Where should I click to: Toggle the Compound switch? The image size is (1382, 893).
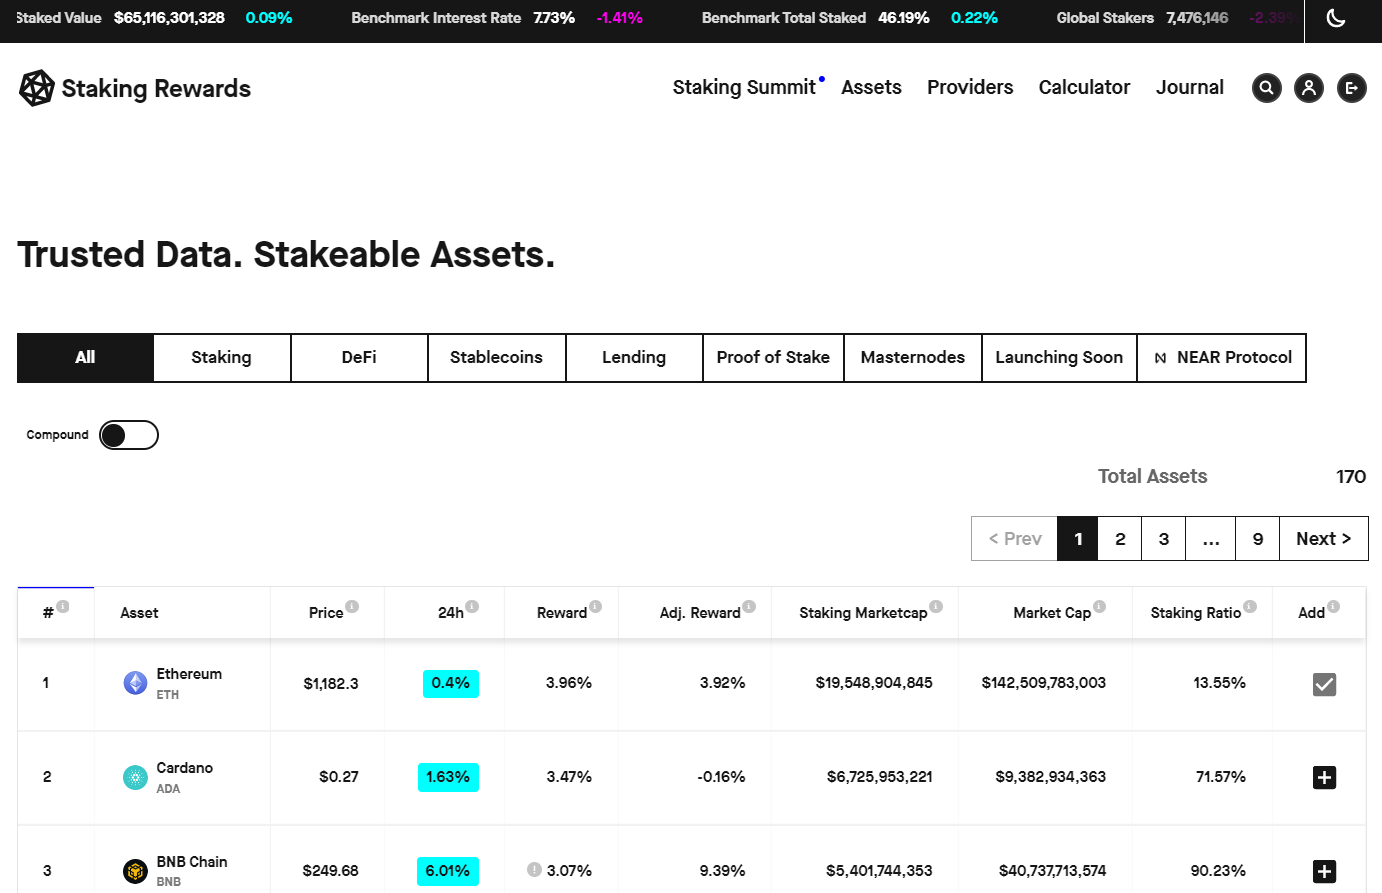tap(129, 435)
